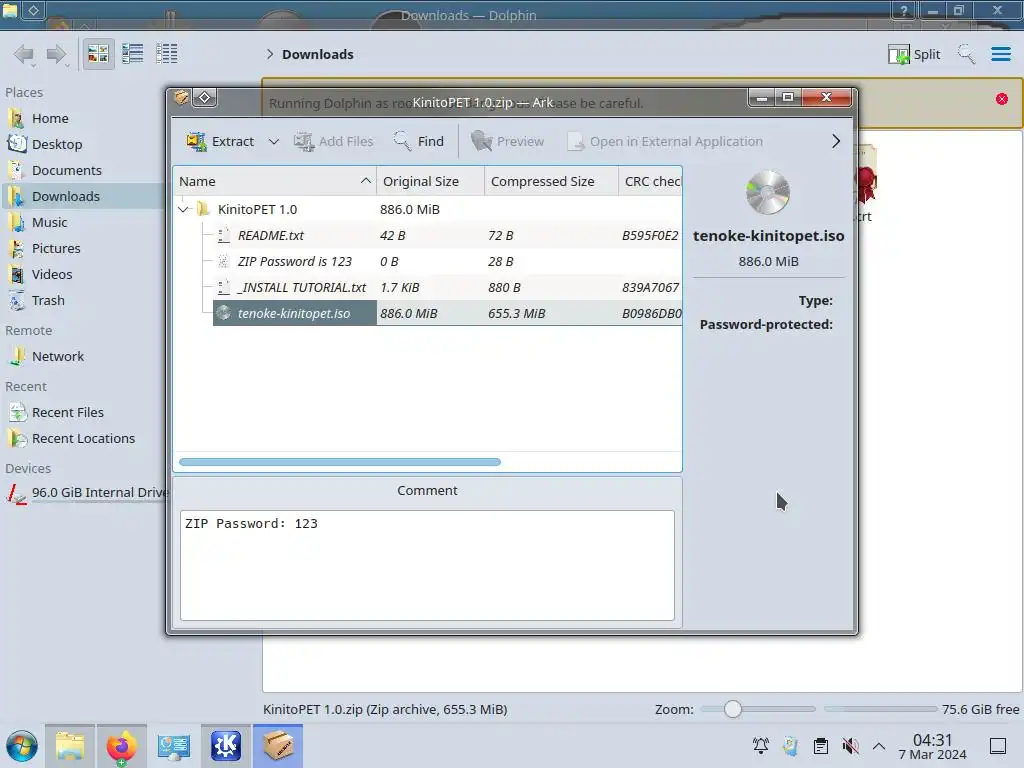Launch Firefox from the taskbar
The height and width of the screenshot is (768, 1024).
121,746
